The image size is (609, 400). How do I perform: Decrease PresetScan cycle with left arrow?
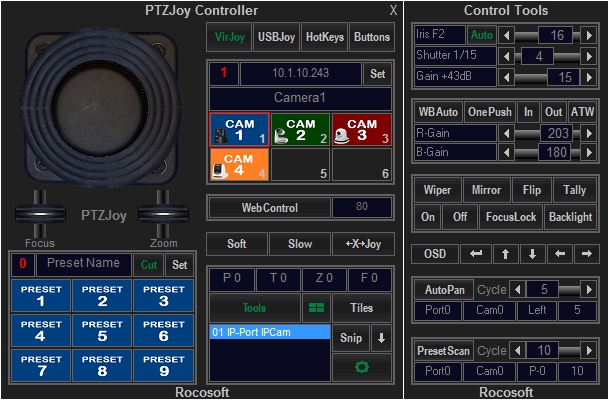[x=517, y=351]
